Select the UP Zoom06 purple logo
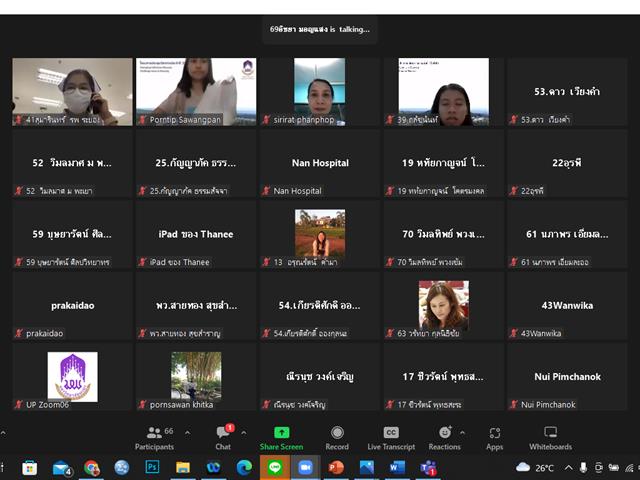This screenshot has height=480, width=640. tap(73, 377)
